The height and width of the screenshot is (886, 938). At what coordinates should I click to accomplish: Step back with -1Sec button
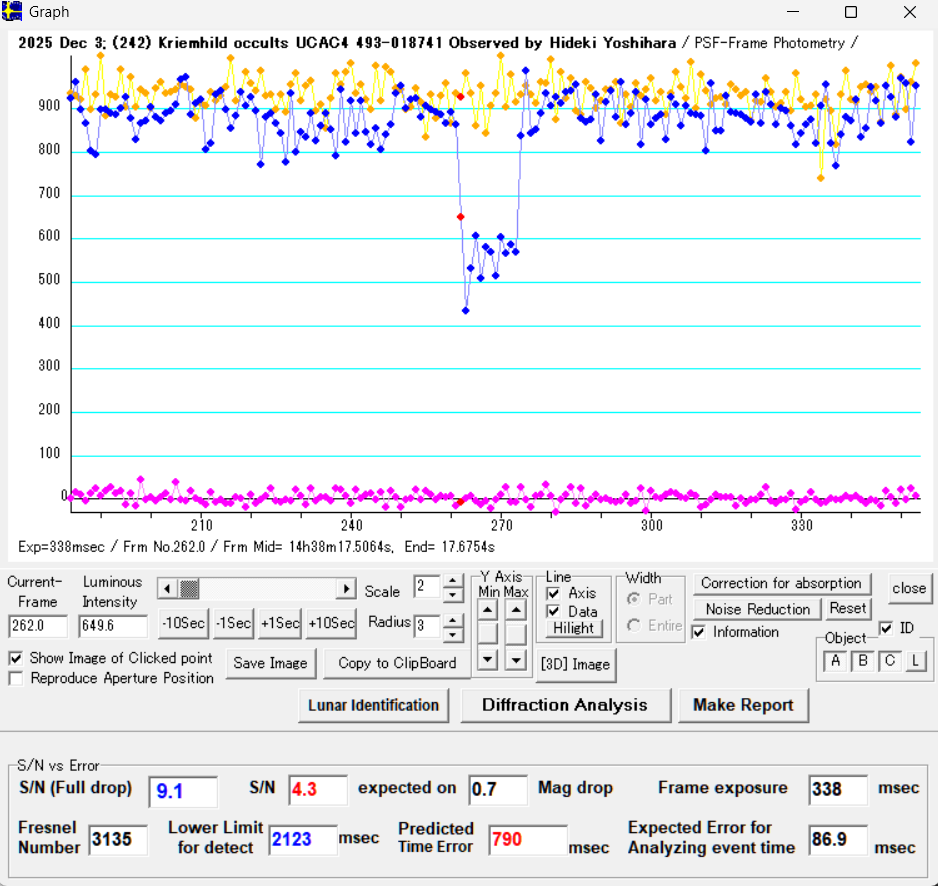[234, 623]
